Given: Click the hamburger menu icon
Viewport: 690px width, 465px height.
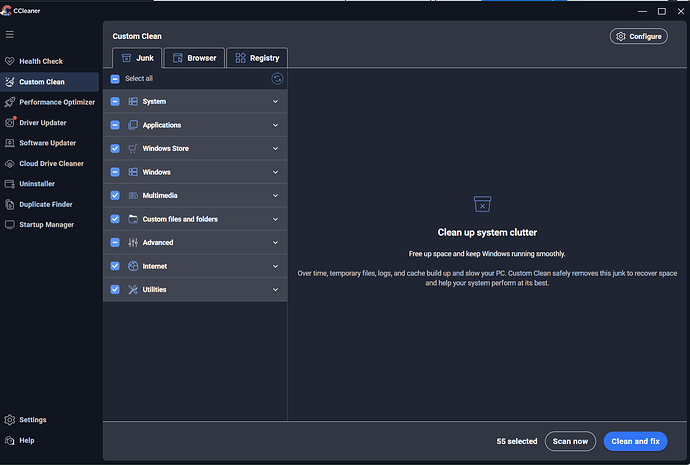Looking at the screenshot, I should click(x=10, y=34).
